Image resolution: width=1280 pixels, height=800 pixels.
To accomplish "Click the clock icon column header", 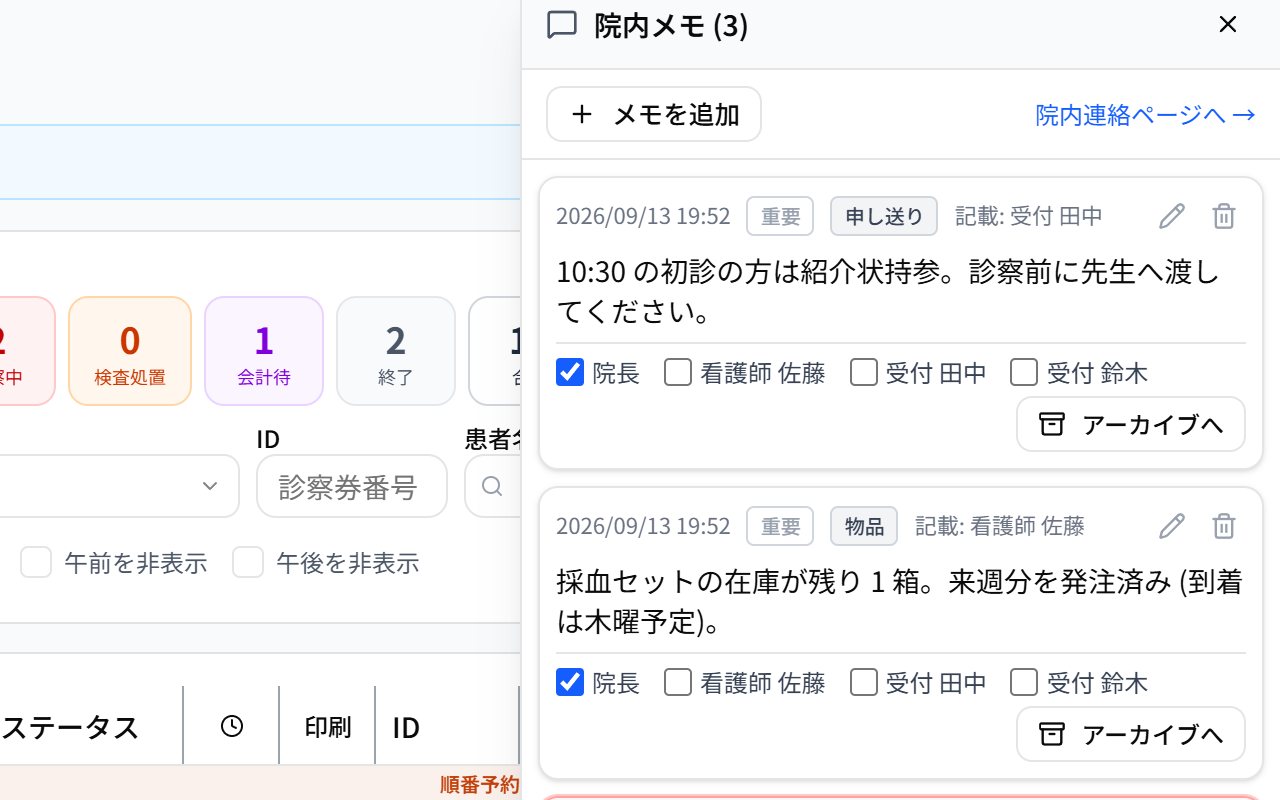I will 232,726.
